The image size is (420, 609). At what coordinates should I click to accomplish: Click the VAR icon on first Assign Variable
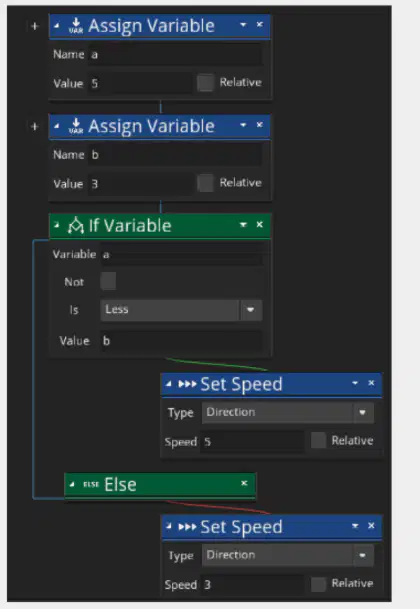[x=76, y=25]
